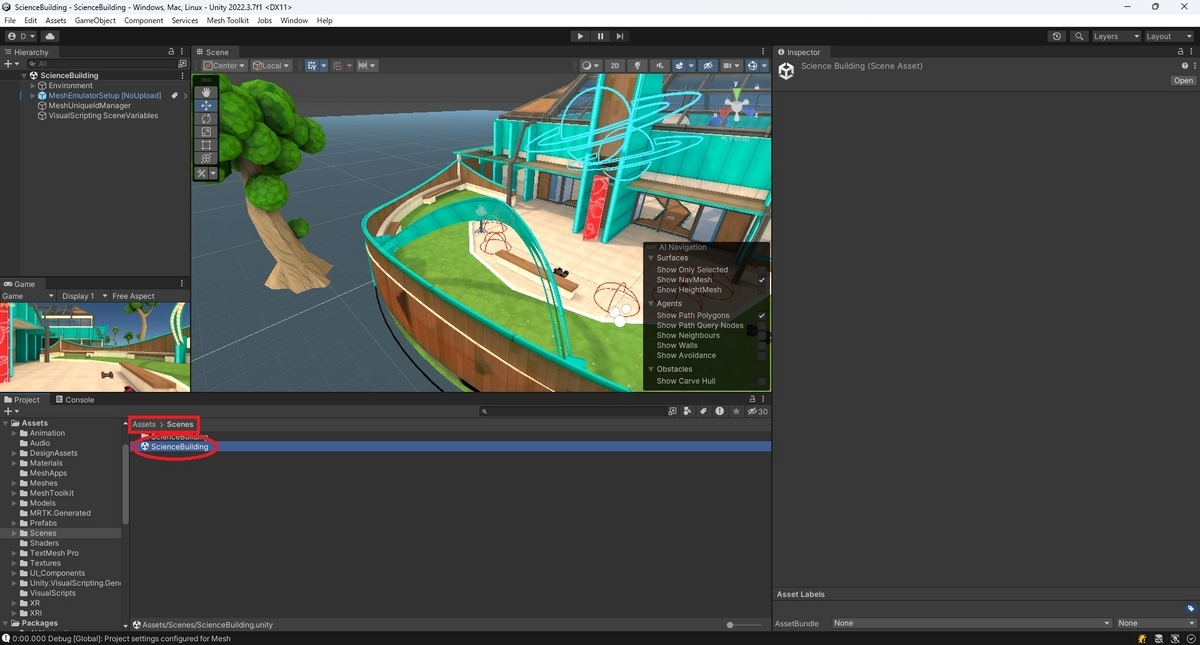This screenshot has height=645, width=1200.
Task: Disable Show Path Polygons checkbox
Action: [x=761, y=315]
